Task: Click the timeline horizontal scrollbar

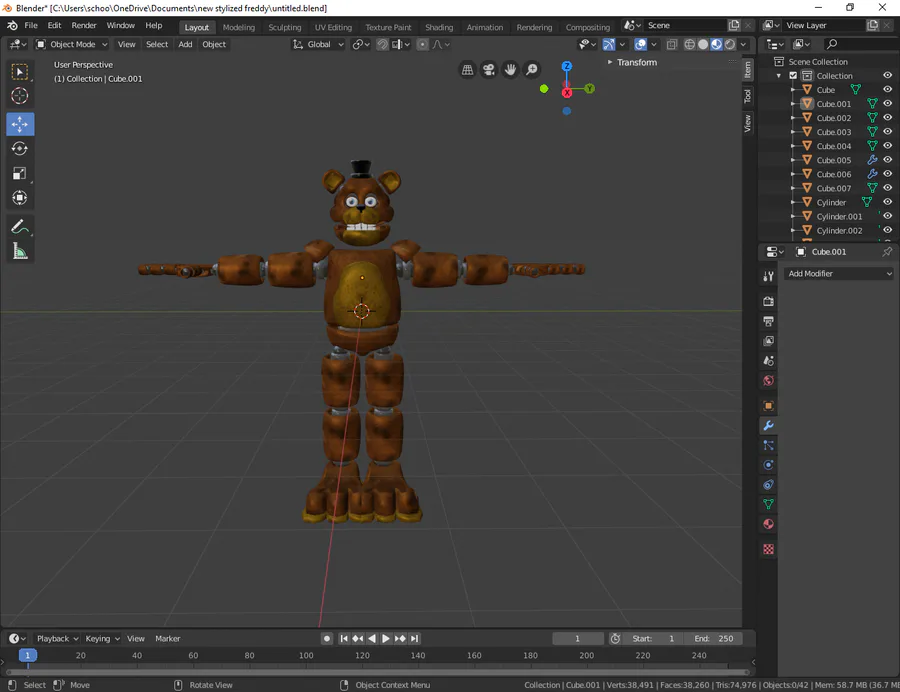Action: (x=378, y=672)
